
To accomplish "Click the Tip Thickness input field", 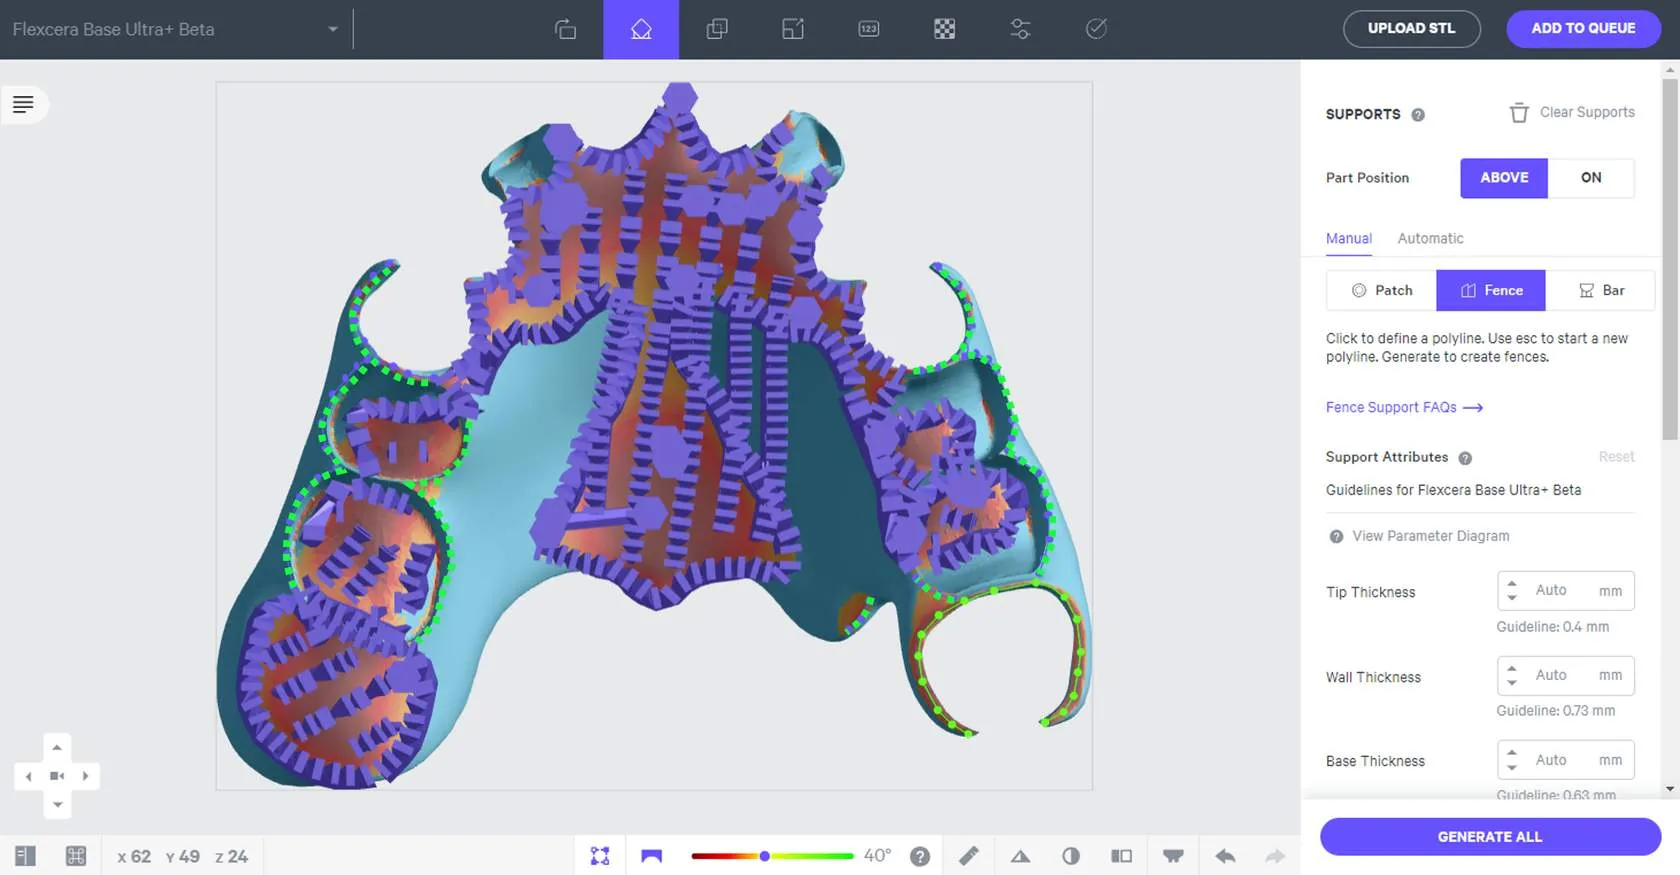I will [1566, 590].
